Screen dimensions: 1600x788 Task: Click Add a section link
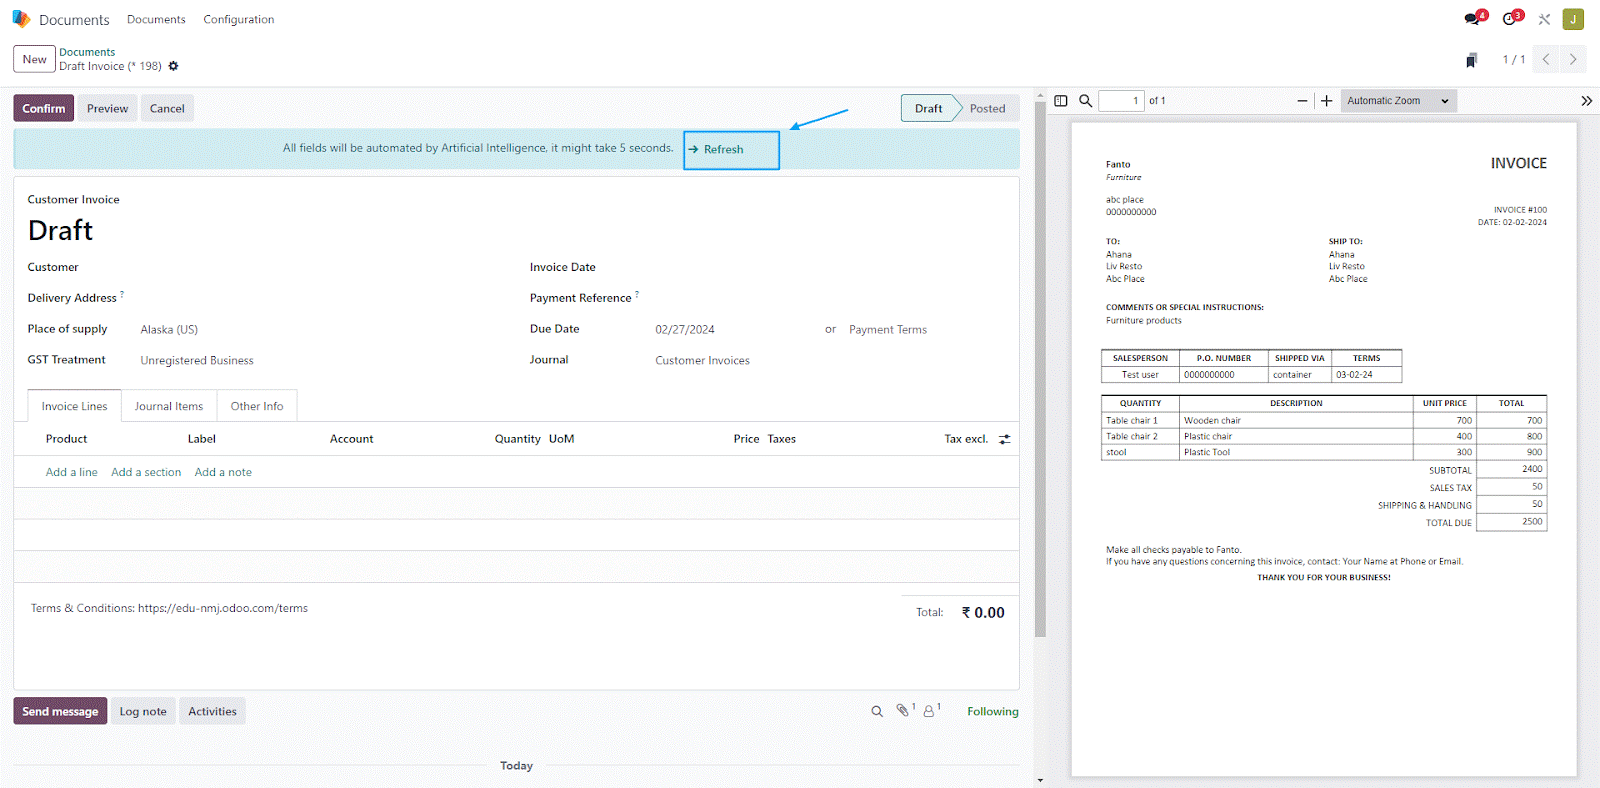tap(146, 472)
